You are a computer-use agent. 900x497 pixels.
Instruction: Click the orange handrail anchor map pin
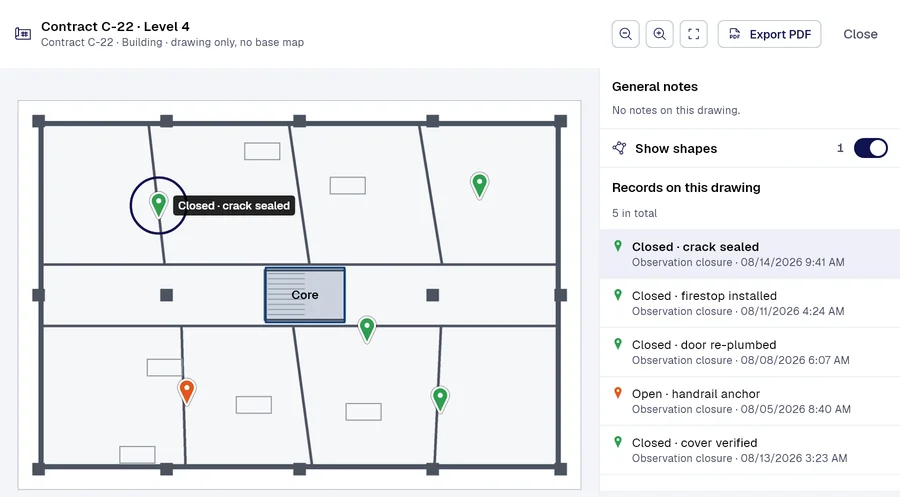pyautogui.click(x=187, y=392)
